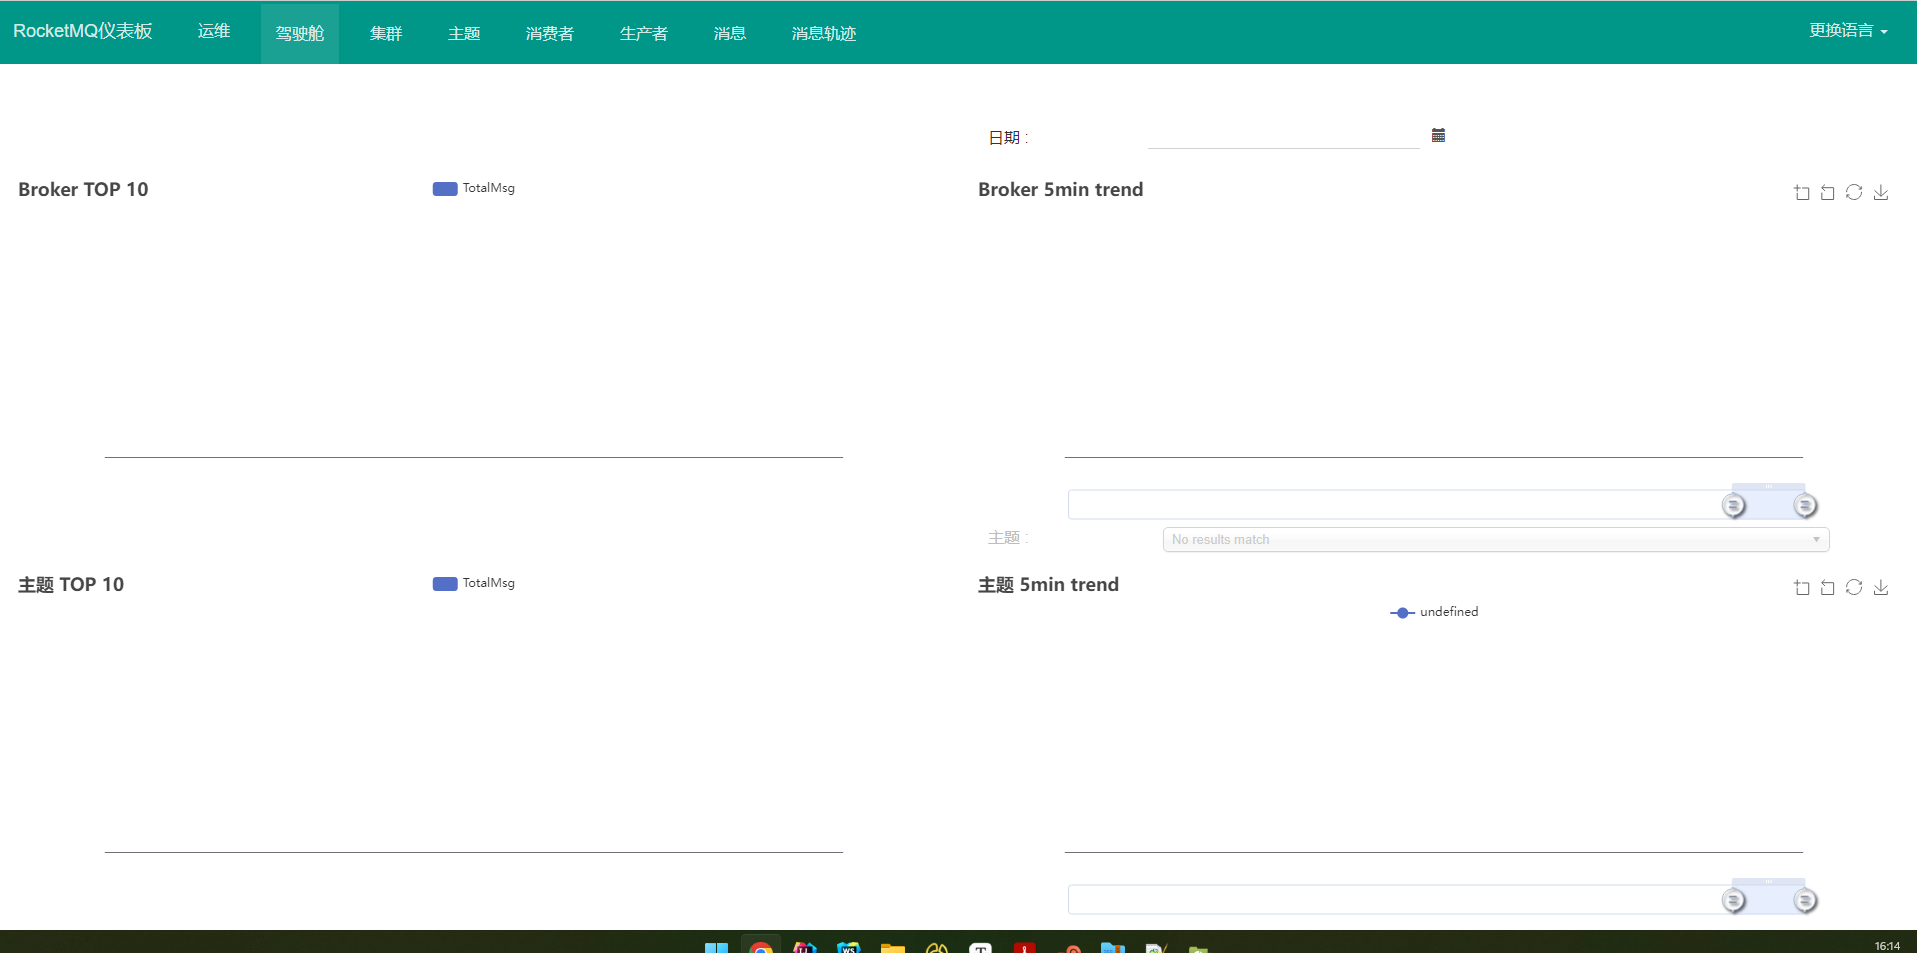Open WebStorm from the taskbar

849,946
